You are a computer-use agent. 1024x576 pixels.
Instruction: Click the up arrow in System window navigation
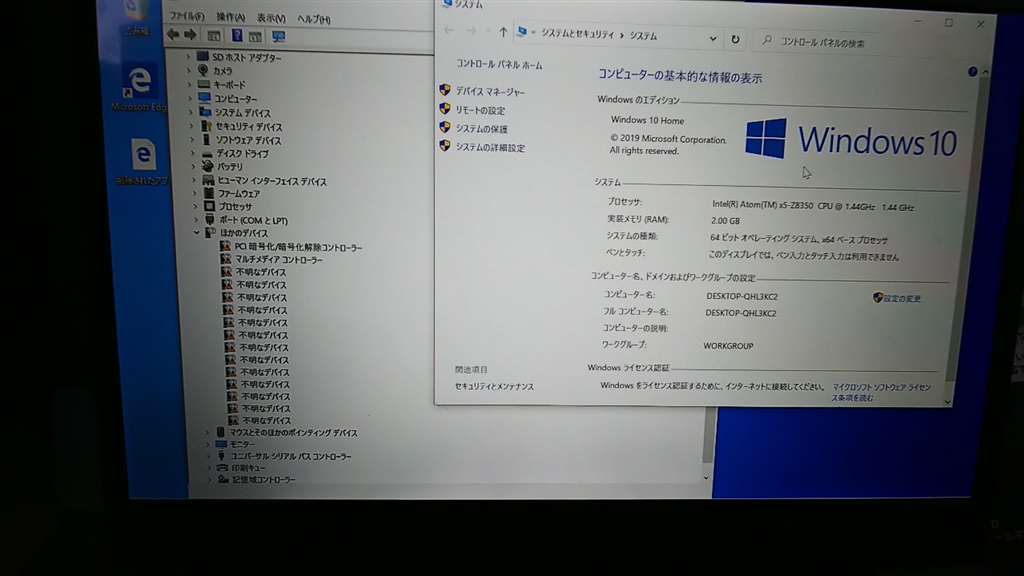(503, 32)
